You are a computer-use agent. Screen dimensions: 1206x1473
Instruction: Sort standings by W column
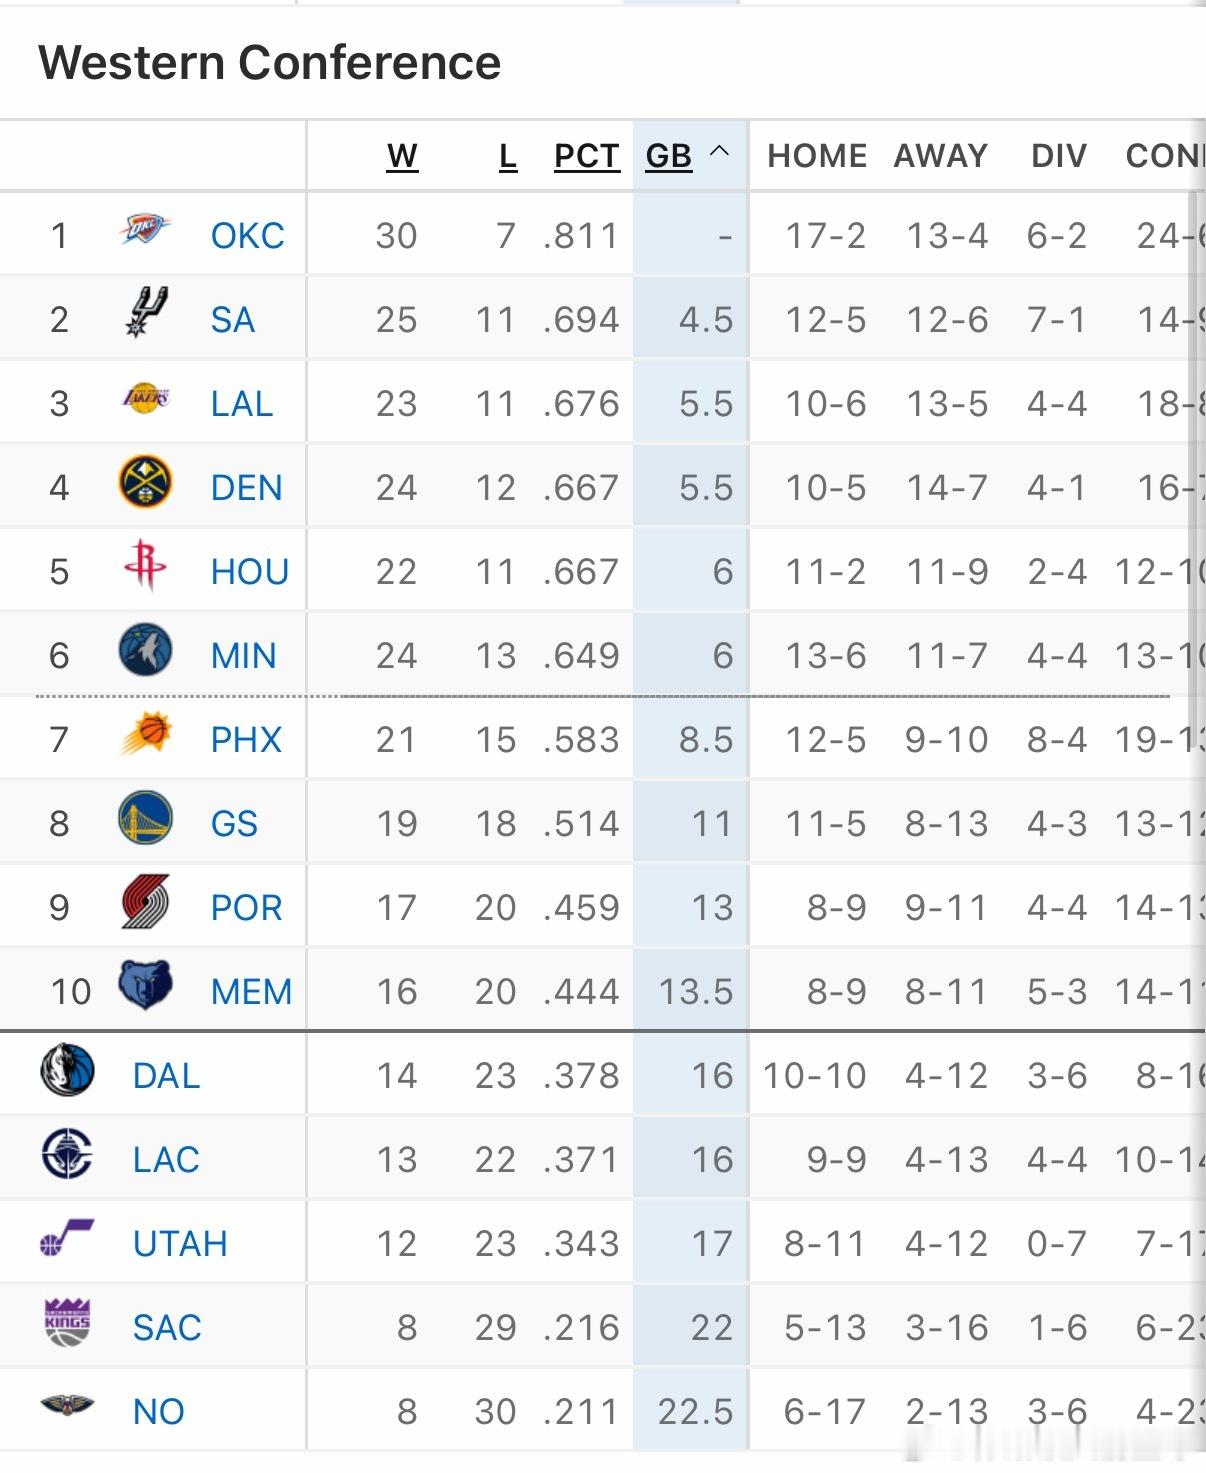[x=402, y=156]
